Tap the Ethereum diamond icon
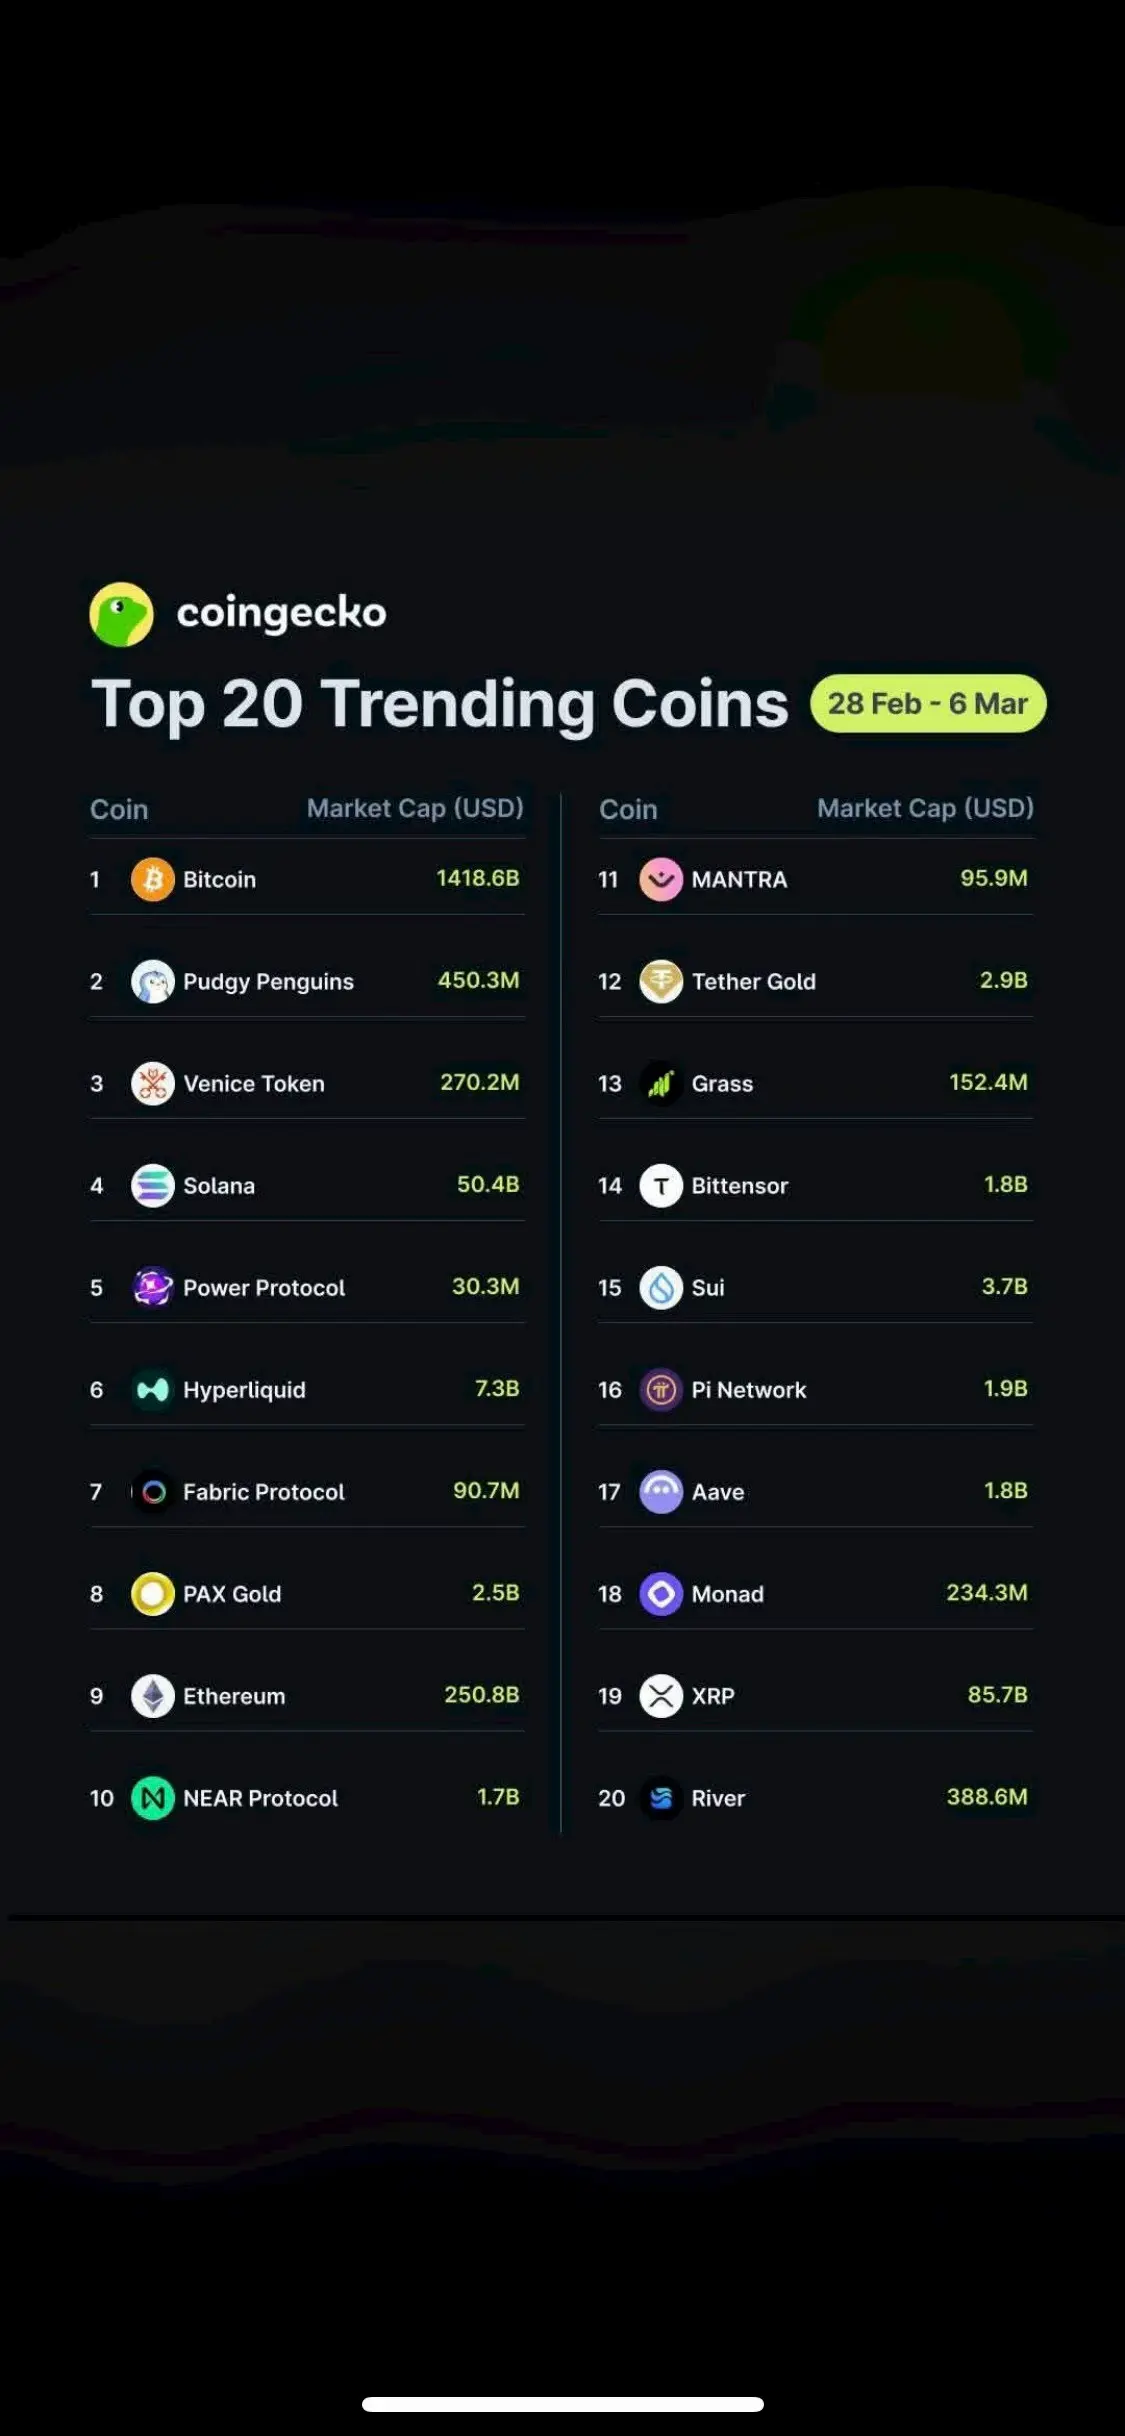Image resolution: width=1125 pixels, height=2436 pixels. (x=153, y=1696)
